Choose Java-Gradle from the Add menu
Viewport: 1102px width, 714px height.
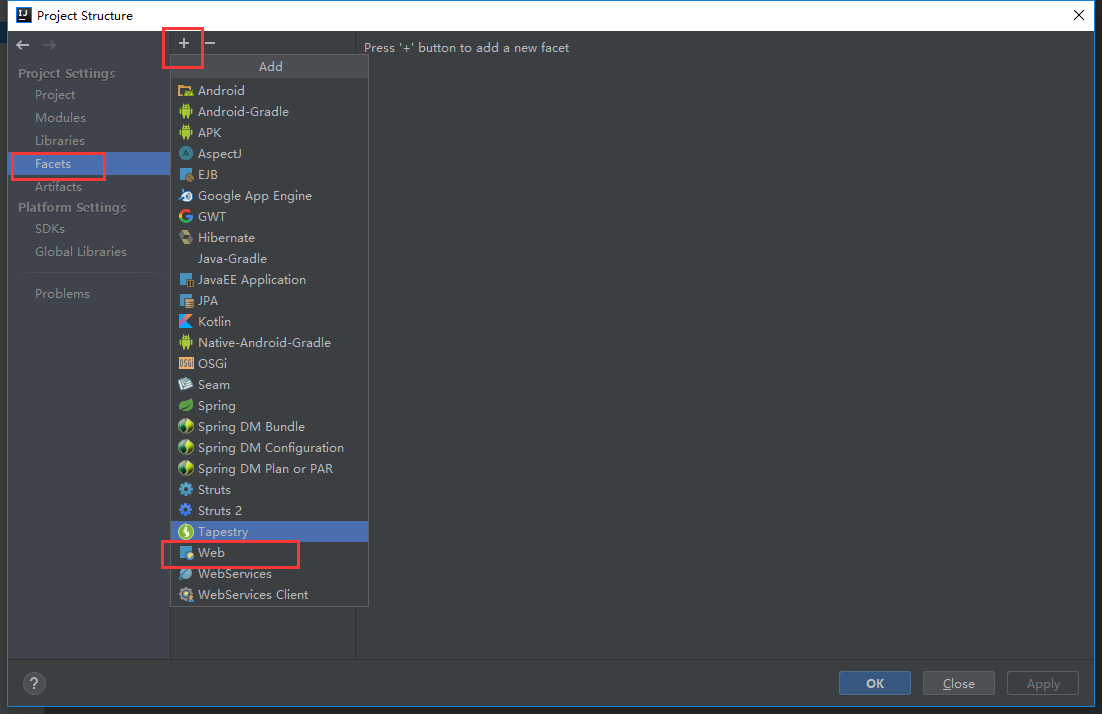[x=269, y=259]
